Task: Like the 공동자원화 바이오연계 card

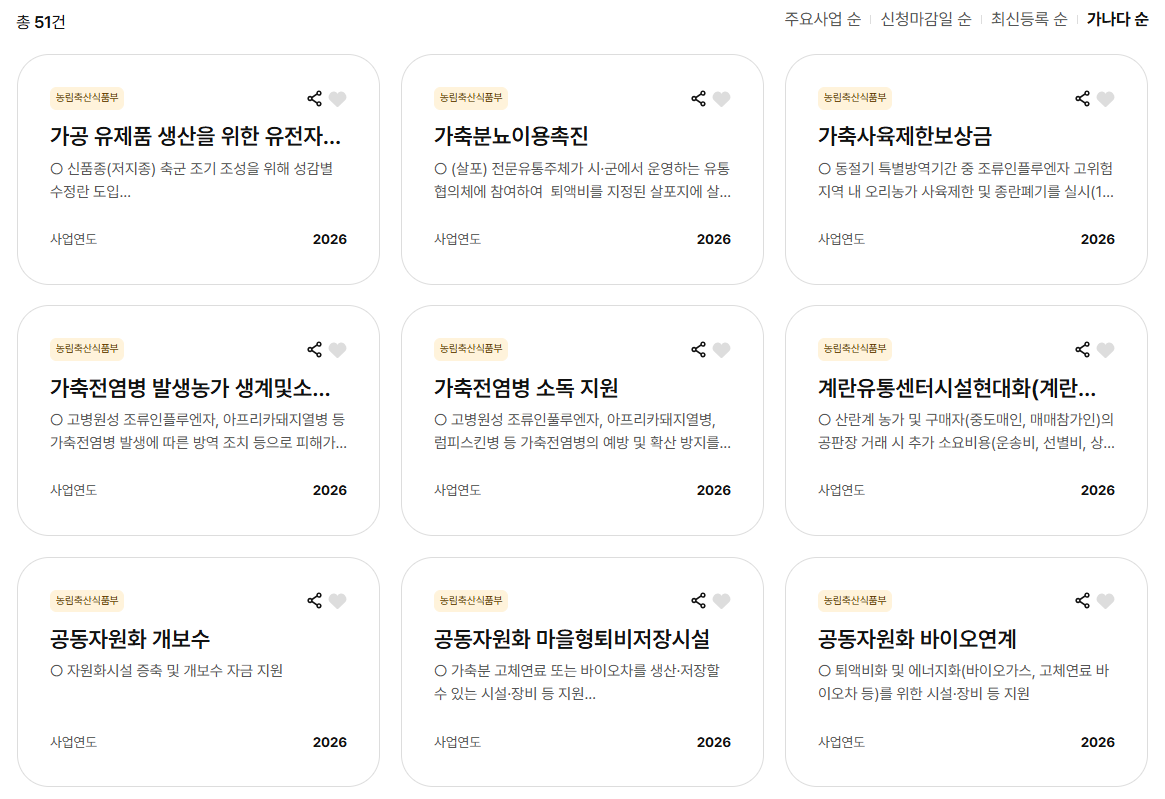Action: [x=1105, y=600]
